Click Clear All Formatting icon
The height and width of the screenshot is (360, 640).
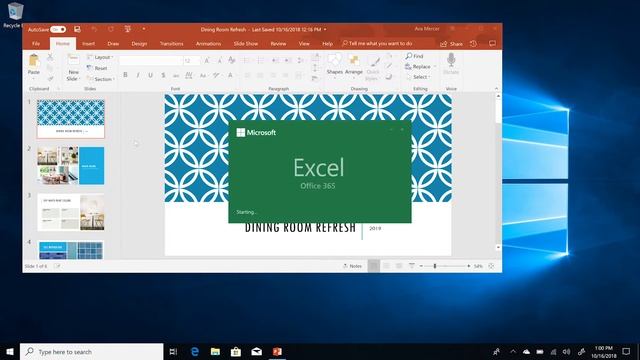pos(232,60)
